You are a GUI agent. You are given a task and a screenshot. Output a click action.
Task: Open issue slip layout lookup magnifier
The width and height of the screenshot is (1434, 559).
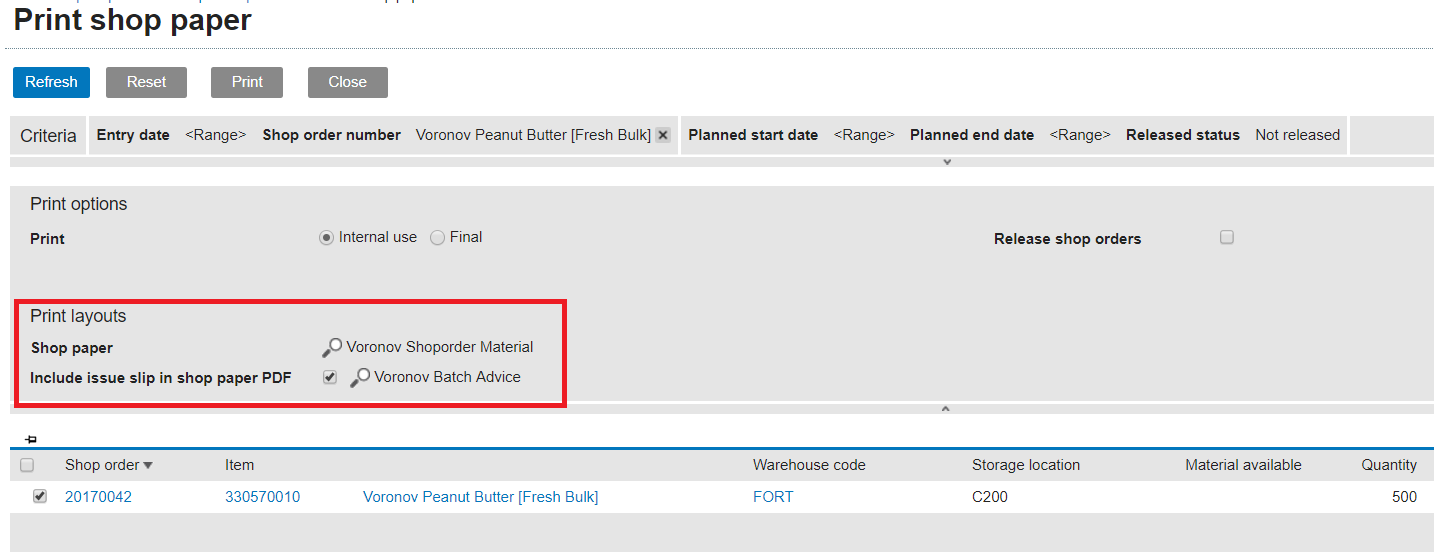click(x=359, y=378)
